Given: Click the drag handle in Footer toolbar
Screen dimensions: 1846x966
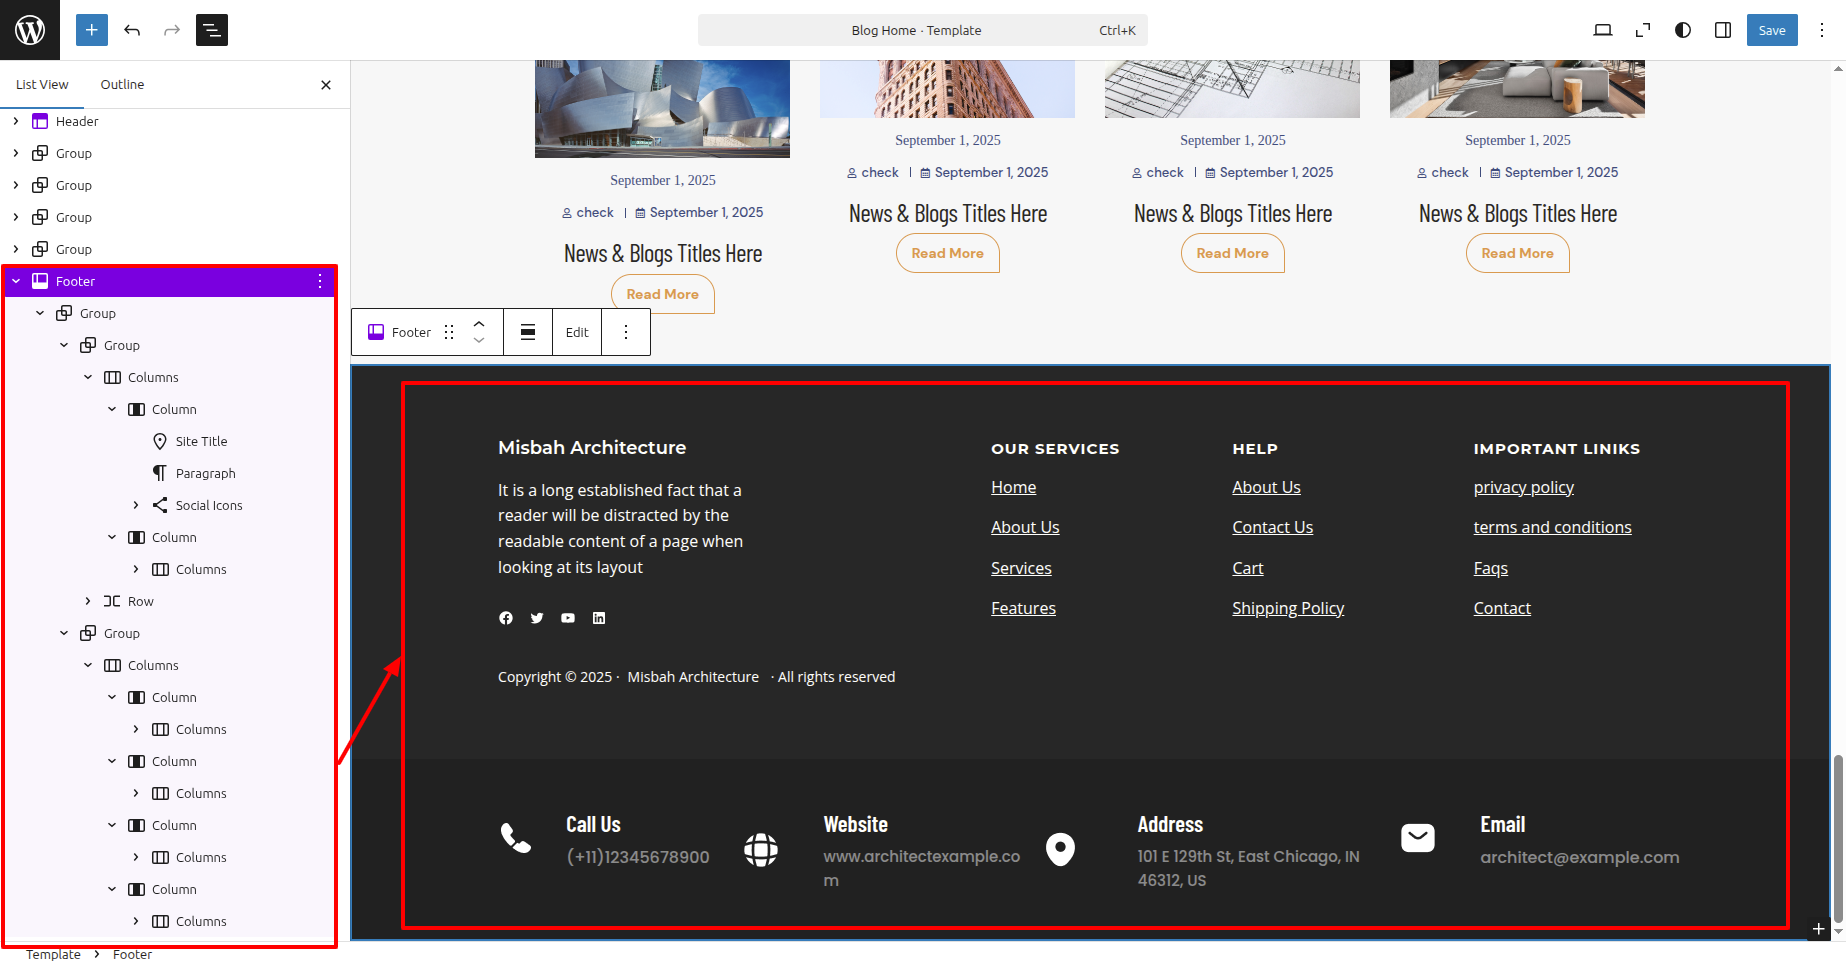Looking at the screenshot, I should pyautogui.click(x=449, y=332).
